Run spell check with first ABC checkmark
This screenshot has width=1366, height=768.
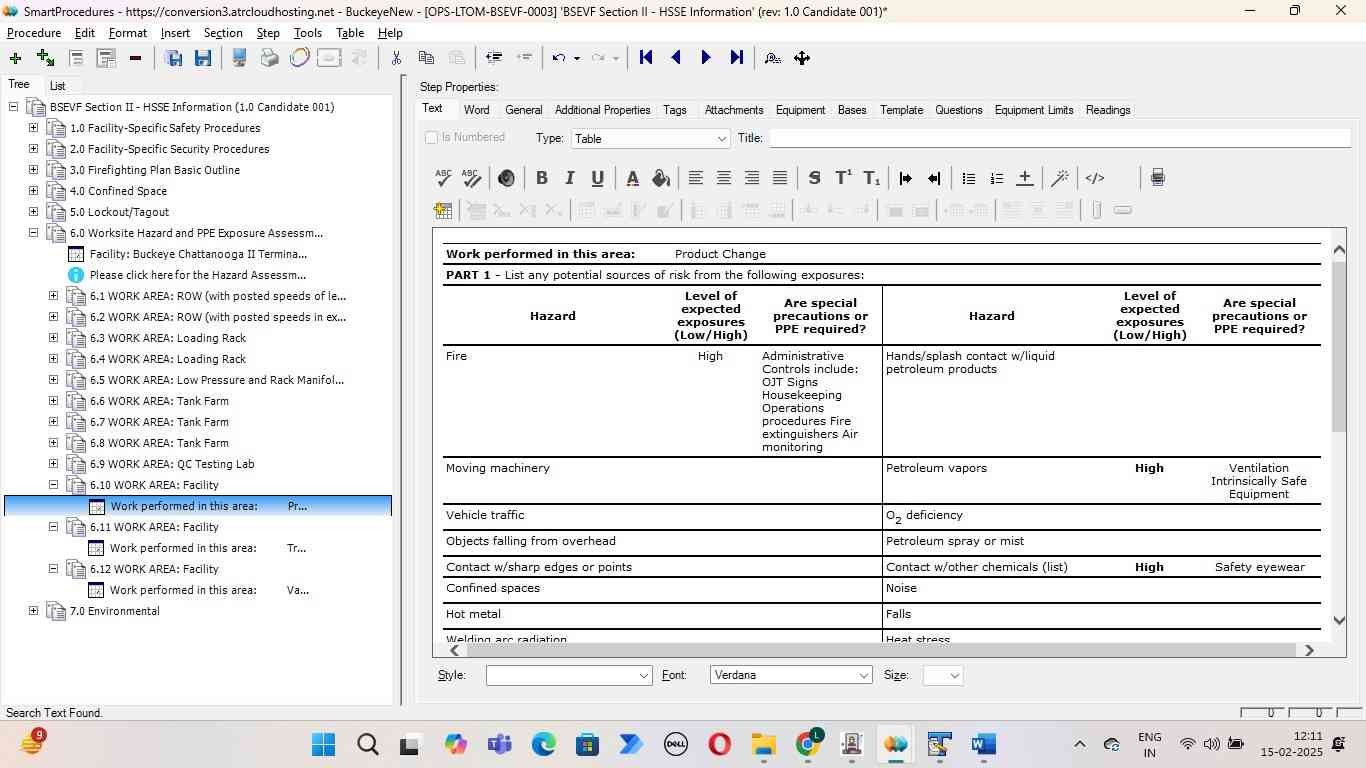[x=444, y=178]
